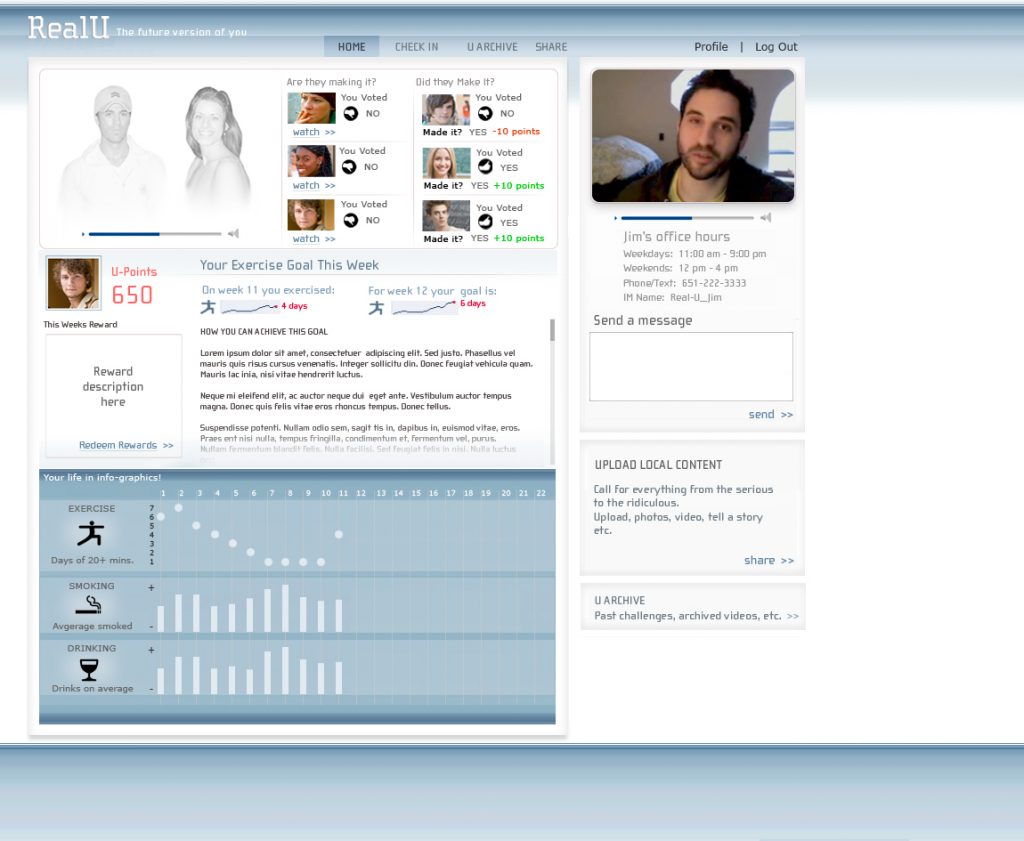
Task: Click the user avatar beside U-Points
Action: click(73, 284)
